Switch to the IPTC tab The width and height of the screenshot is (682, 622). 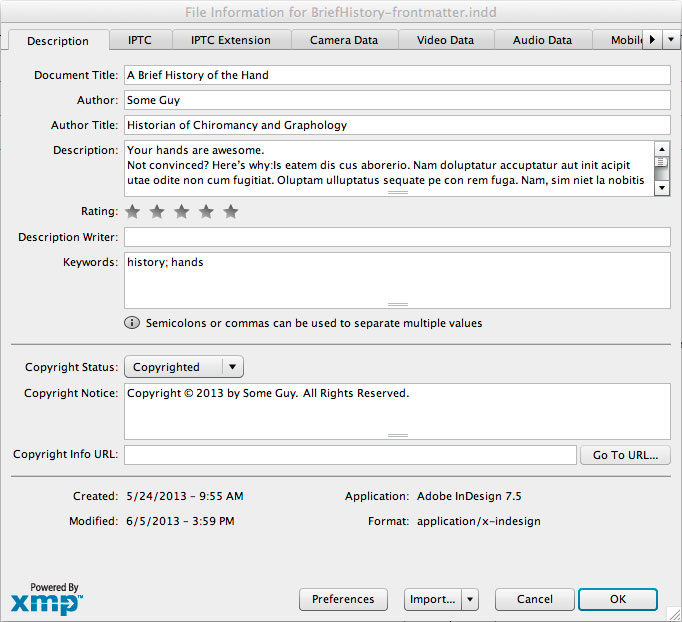point(139,40)
